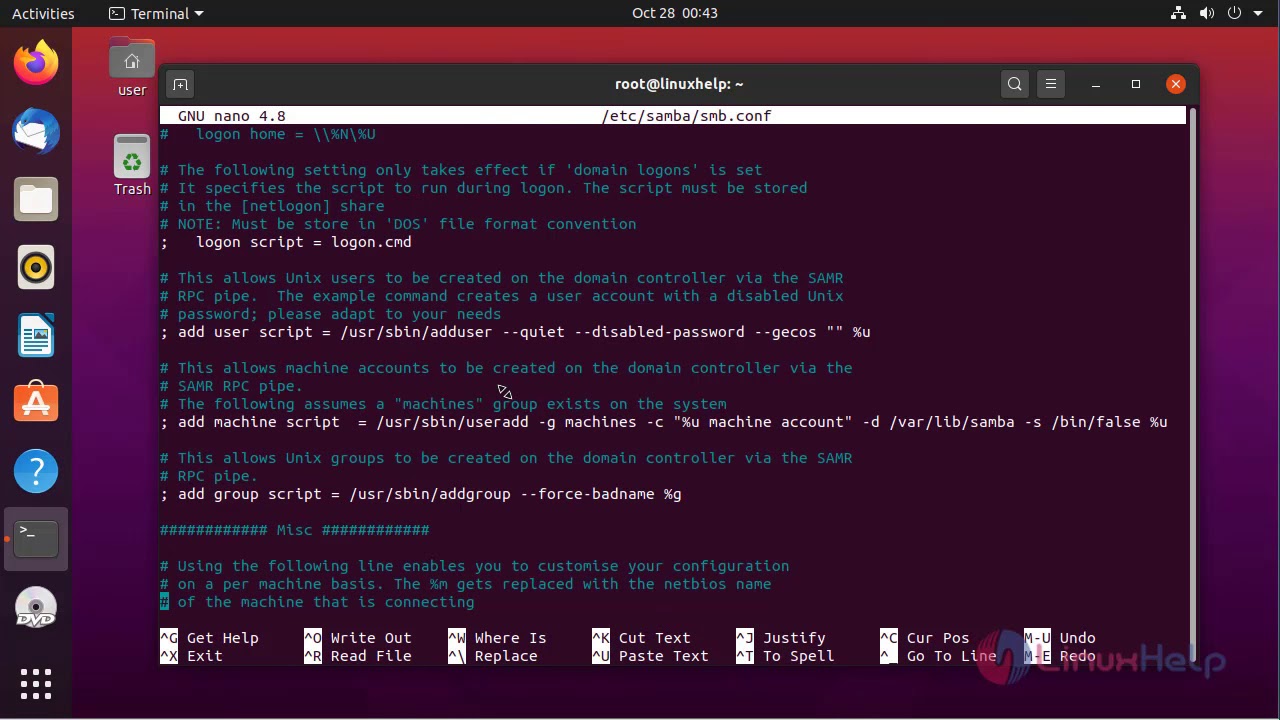Launch Ubuntu Software center

point(36,401)
